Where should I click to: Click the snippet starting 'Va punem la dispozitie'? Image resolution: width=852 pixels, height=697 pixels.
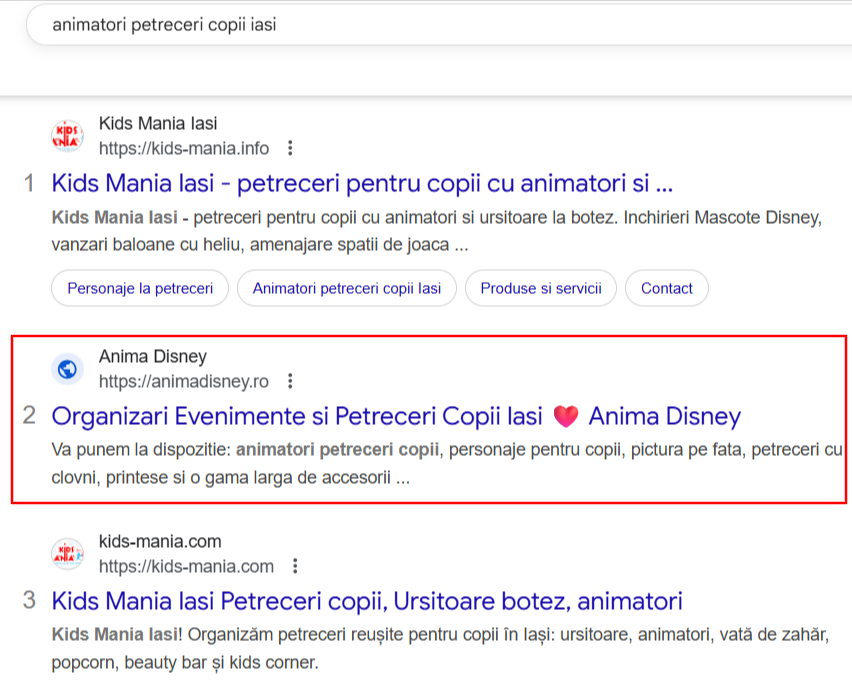[x=447, y=463]
